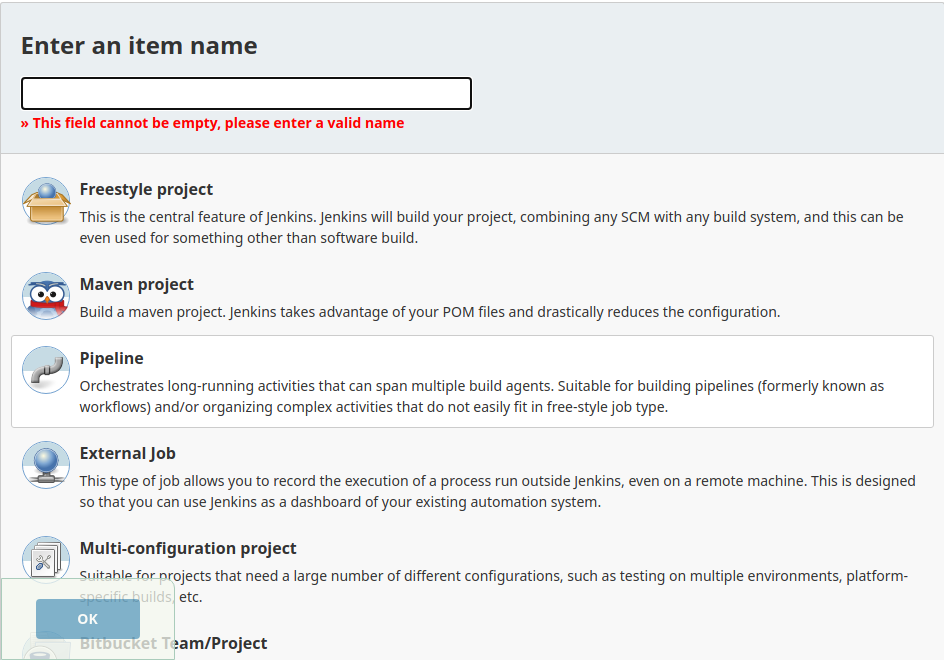Click the External Job description text
The width and height of the screenshot is (944, 660).
pos(497,491)
